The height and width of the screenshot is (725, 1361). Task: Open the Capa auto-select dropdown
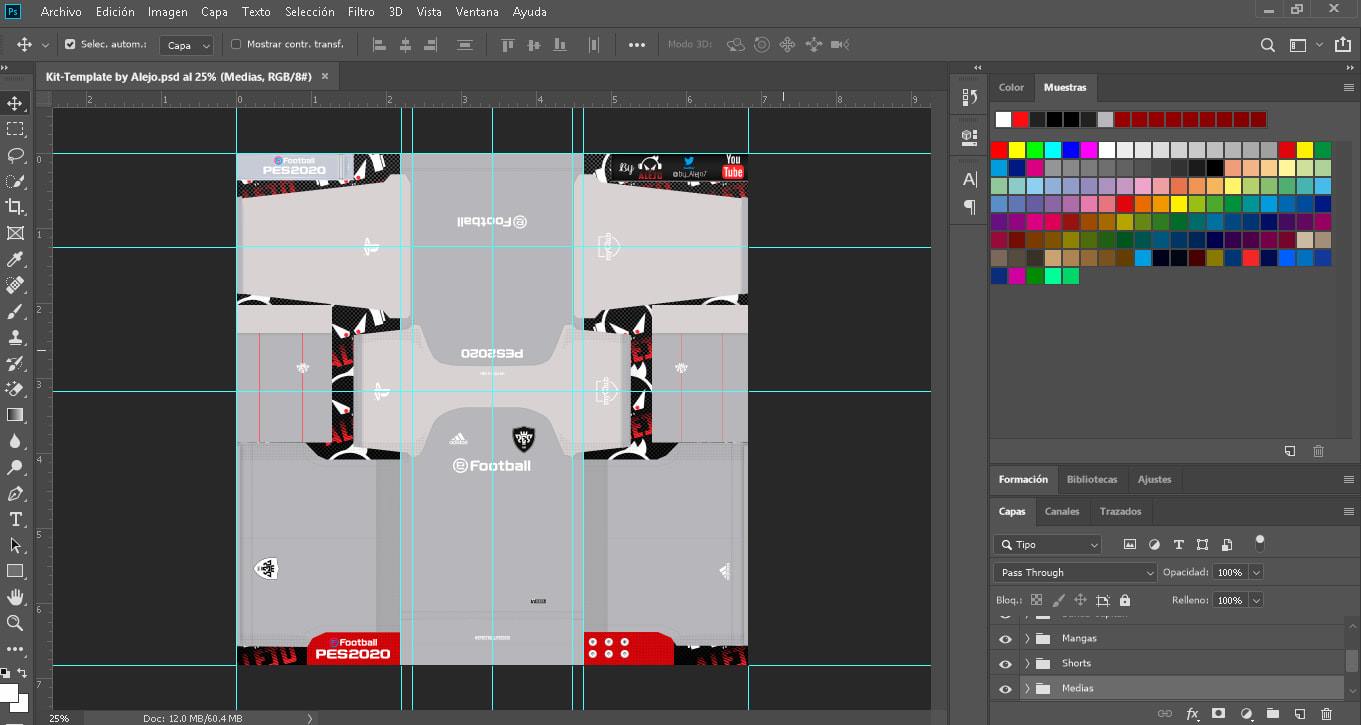[x=187, y=45]
